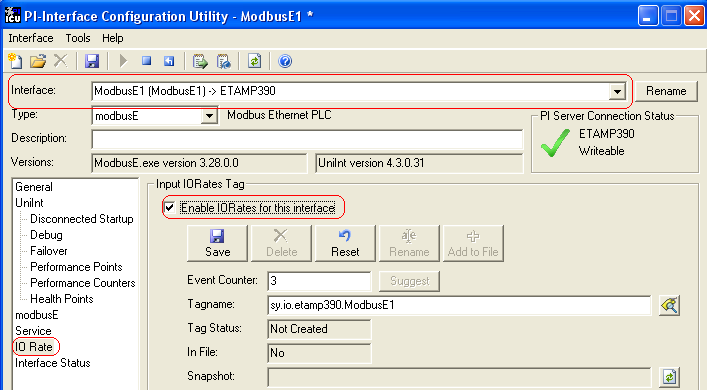The height and width of the screenshot is (390, 707).
Task: Click the disabled Delete button in IORates panel
Action: [281, 243]
